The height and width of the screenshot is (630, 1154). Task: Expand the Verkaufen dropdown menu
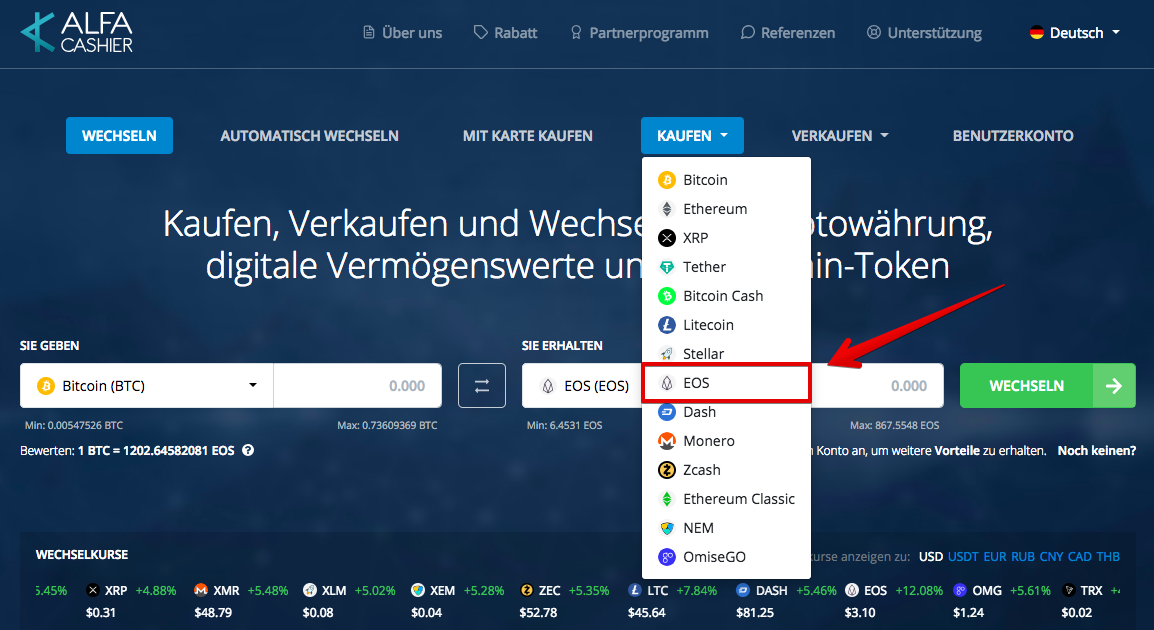click(840, 135)
